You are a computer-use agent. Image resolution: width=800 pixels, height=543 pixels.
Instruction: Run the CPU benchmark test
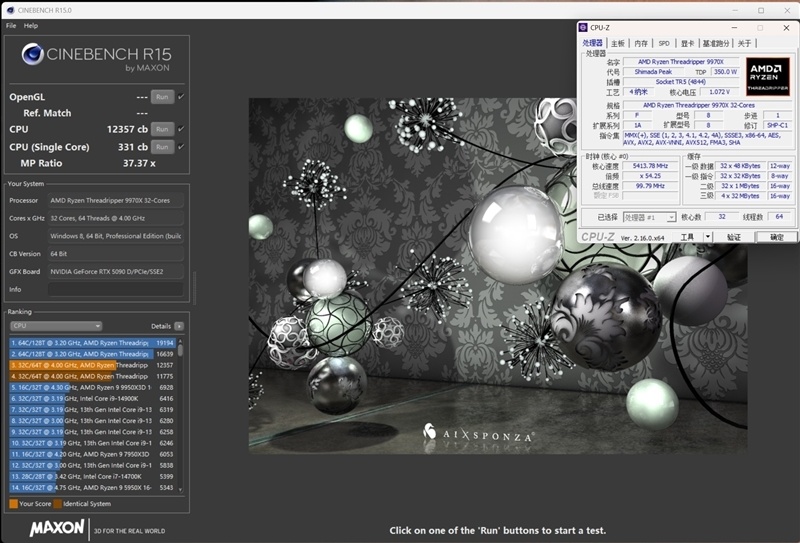[x=162, y=129]
